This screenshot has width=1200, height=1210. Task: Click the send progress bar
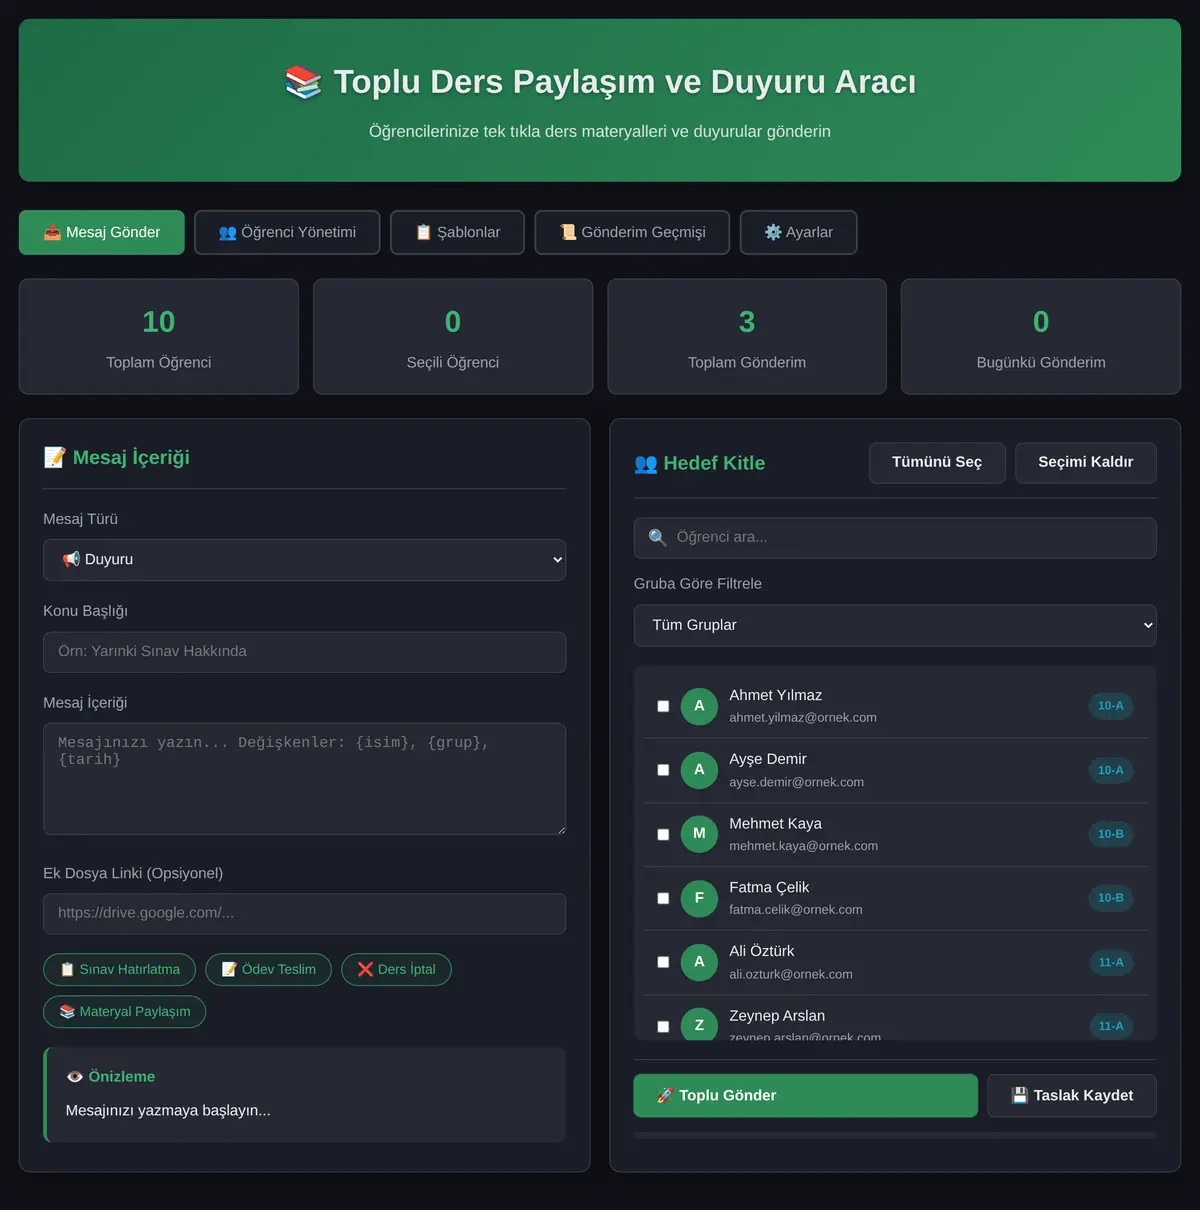click(895, 1135)
